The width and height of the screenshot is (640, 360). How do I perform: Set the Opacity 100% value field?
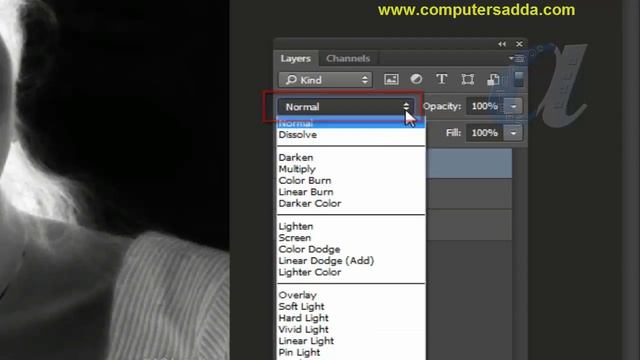click(x=485, y=107)
